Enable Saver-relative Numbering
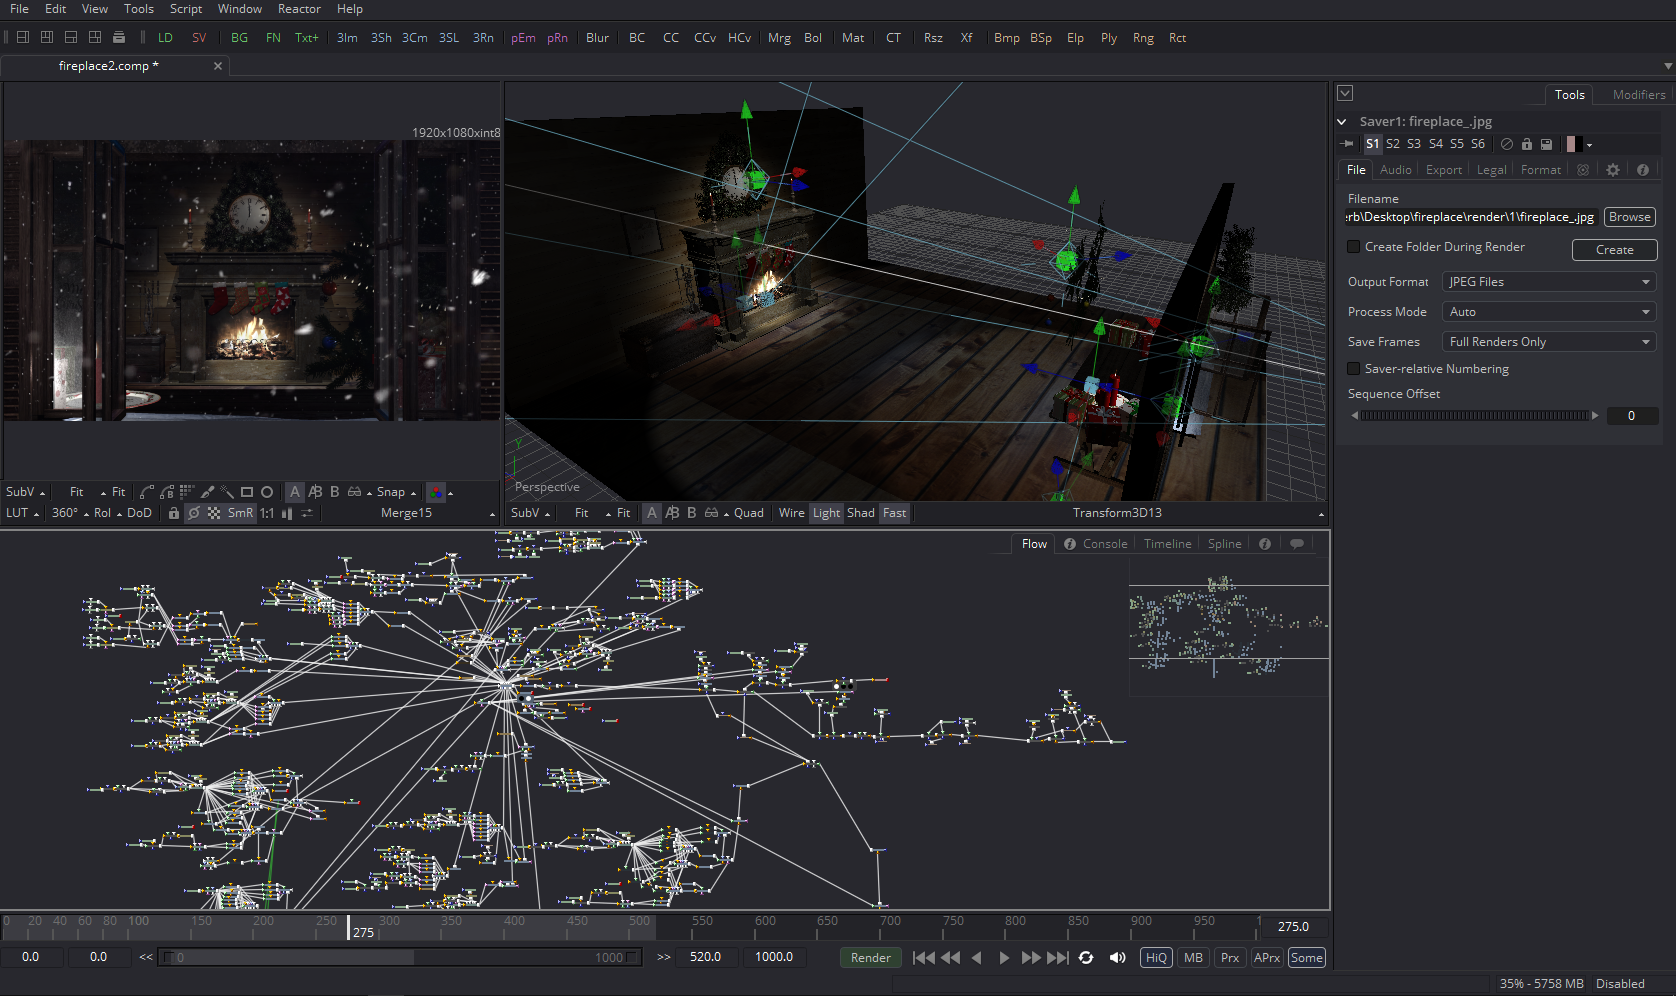Viewport: 1676px width, 996px height. pos(1353,369)
